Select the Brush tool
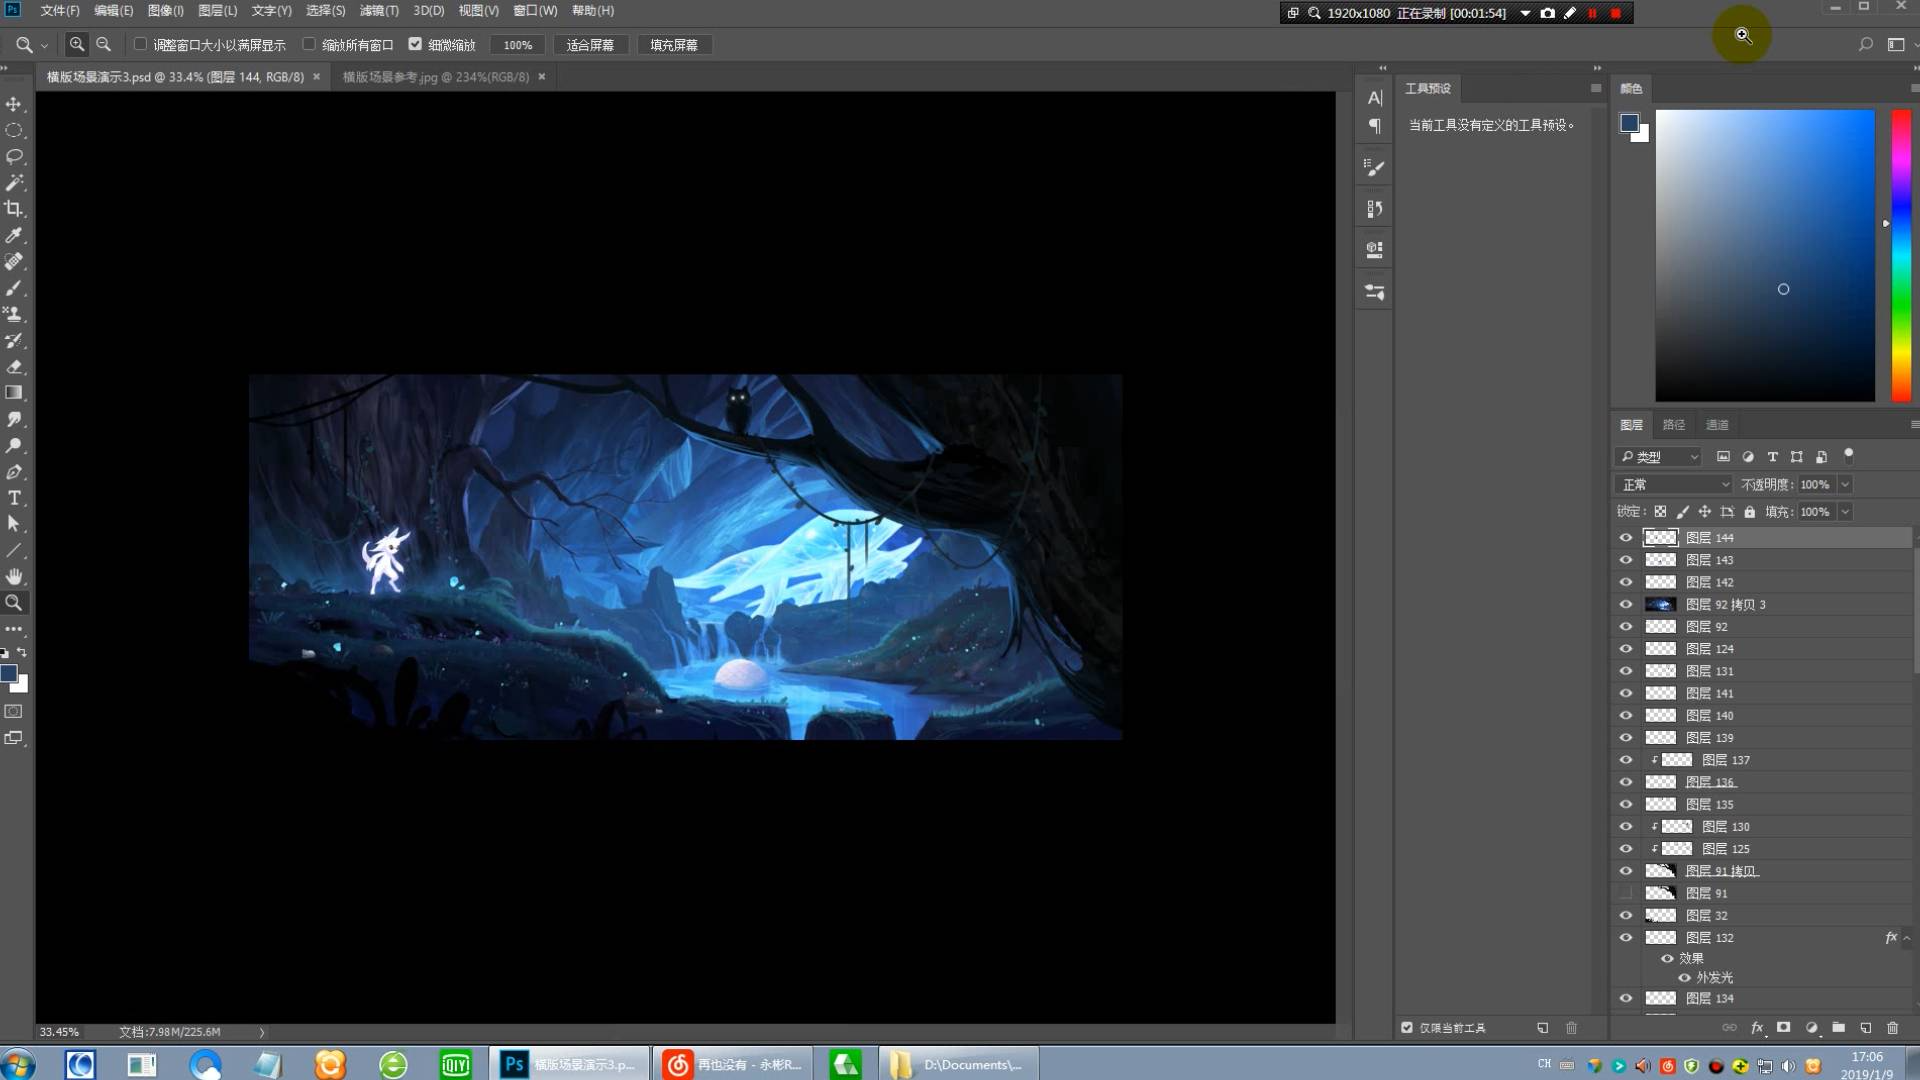 pyautogui.click(x=14, y=288)
